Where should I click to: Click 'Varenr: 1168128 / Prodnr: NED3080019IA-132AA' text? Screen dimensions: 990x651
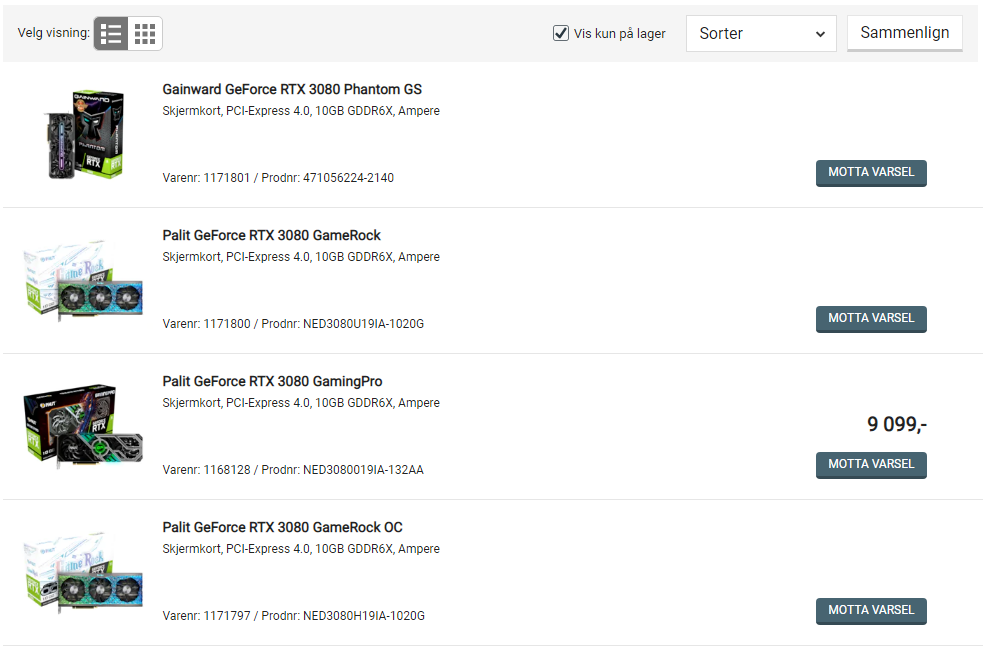pos(293,470)
